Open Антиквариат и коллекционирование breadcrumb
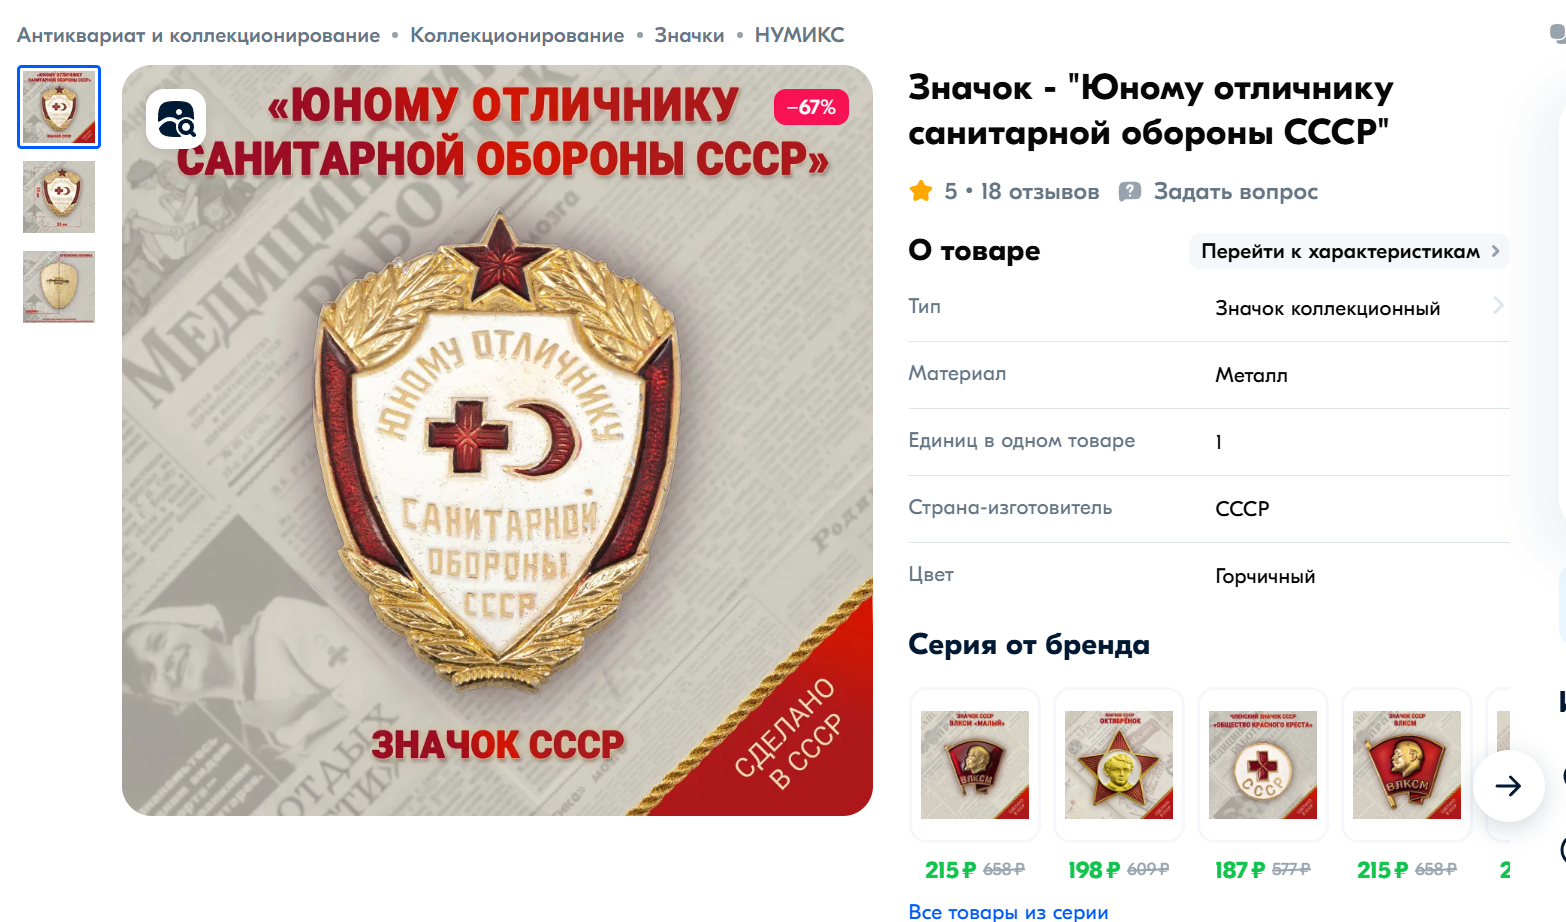The width and height of the screenshot is (1566, 922). 198,36
